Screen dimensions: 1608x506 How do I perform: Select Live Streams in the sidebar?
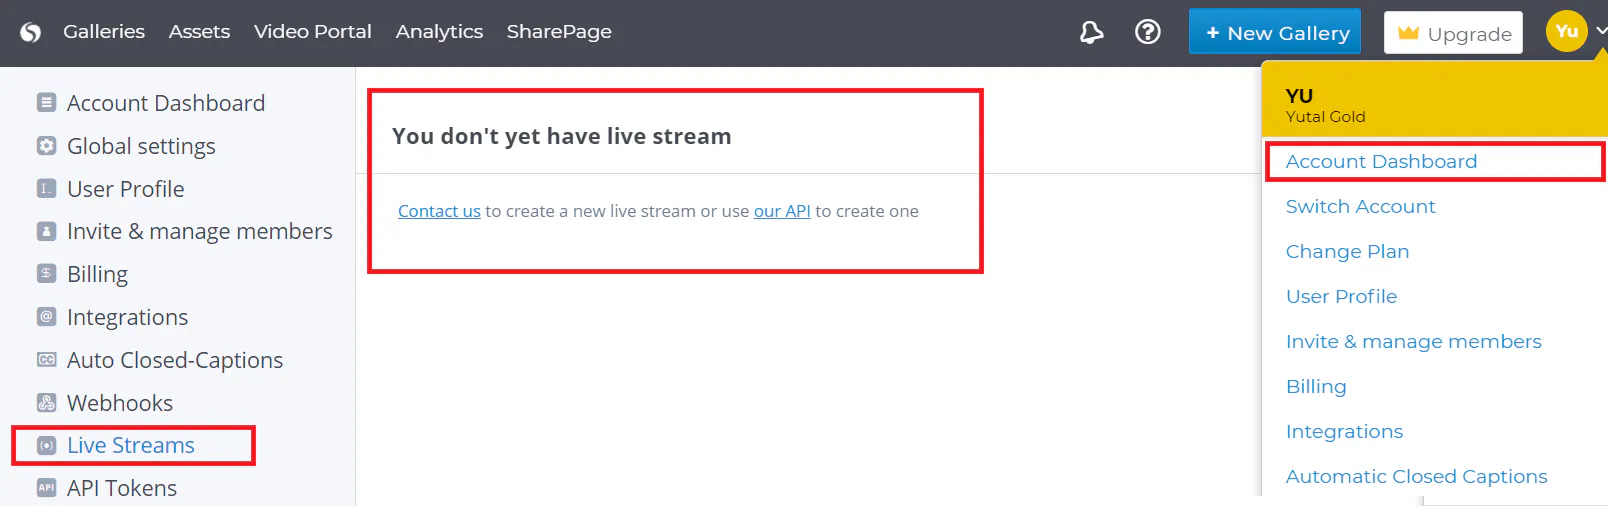tap(131, 445)
